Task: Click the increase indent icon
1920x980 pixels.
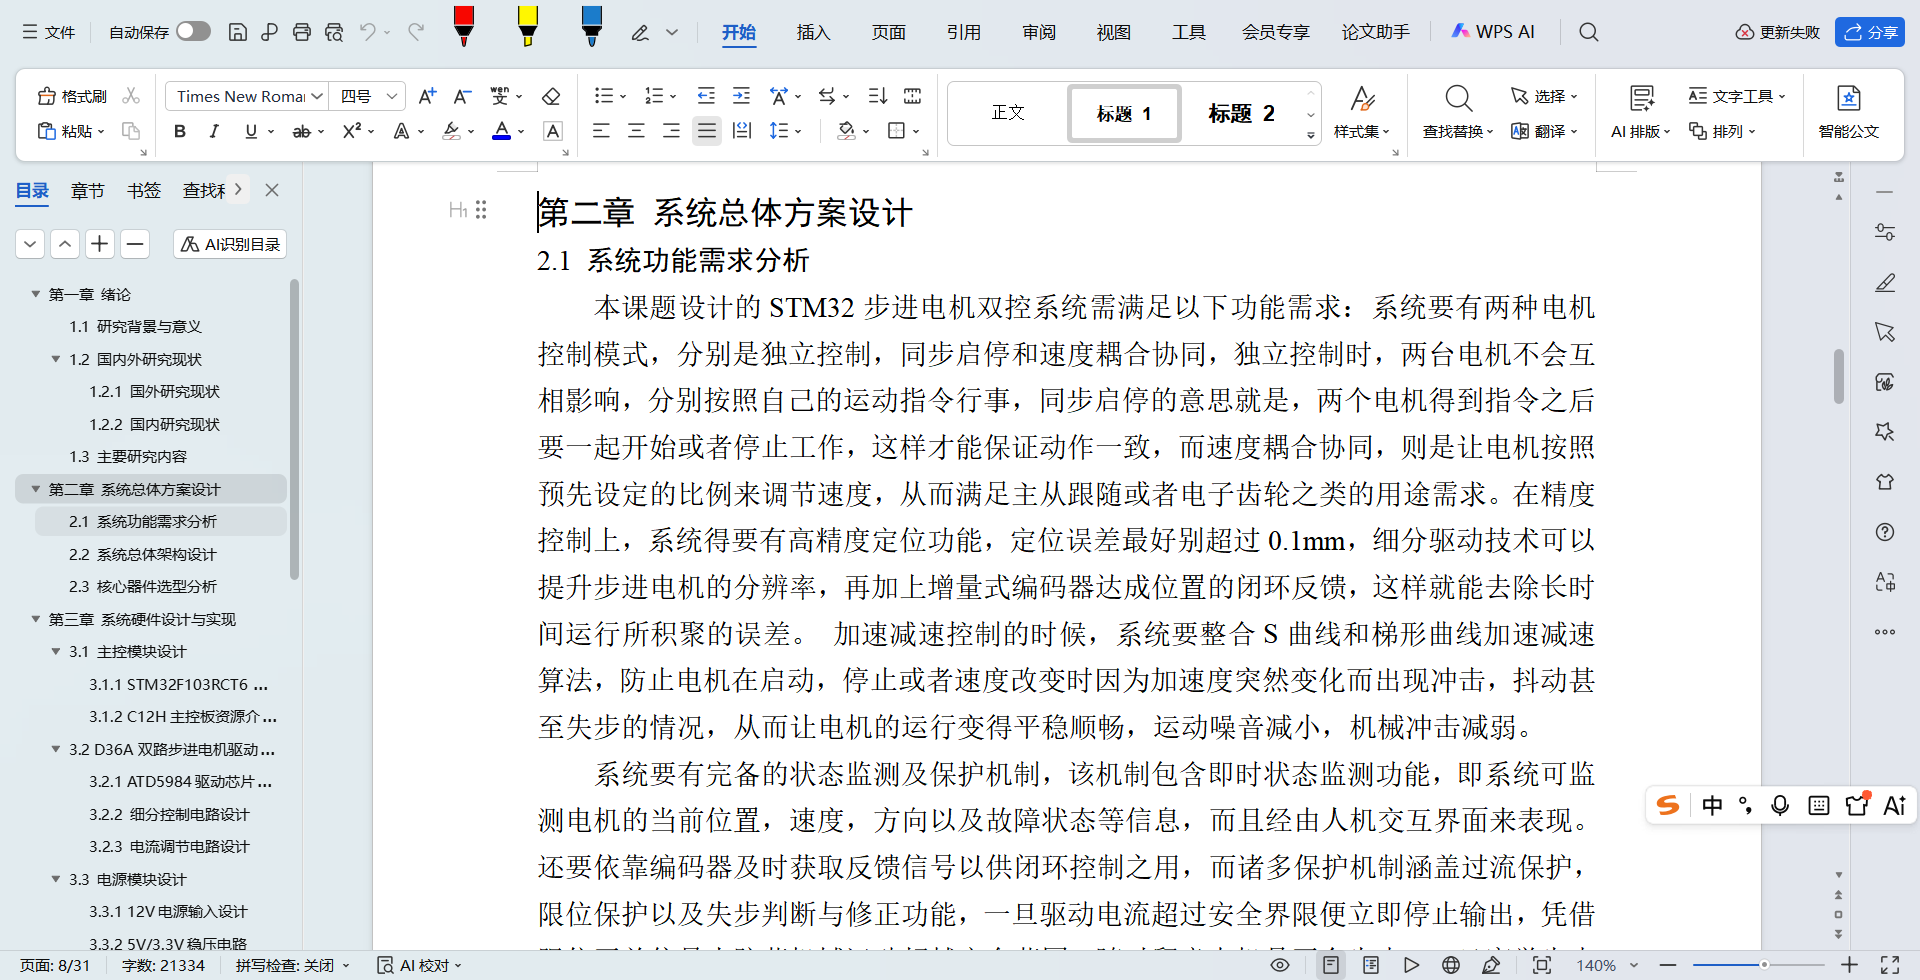Action: tap(741, 96)
